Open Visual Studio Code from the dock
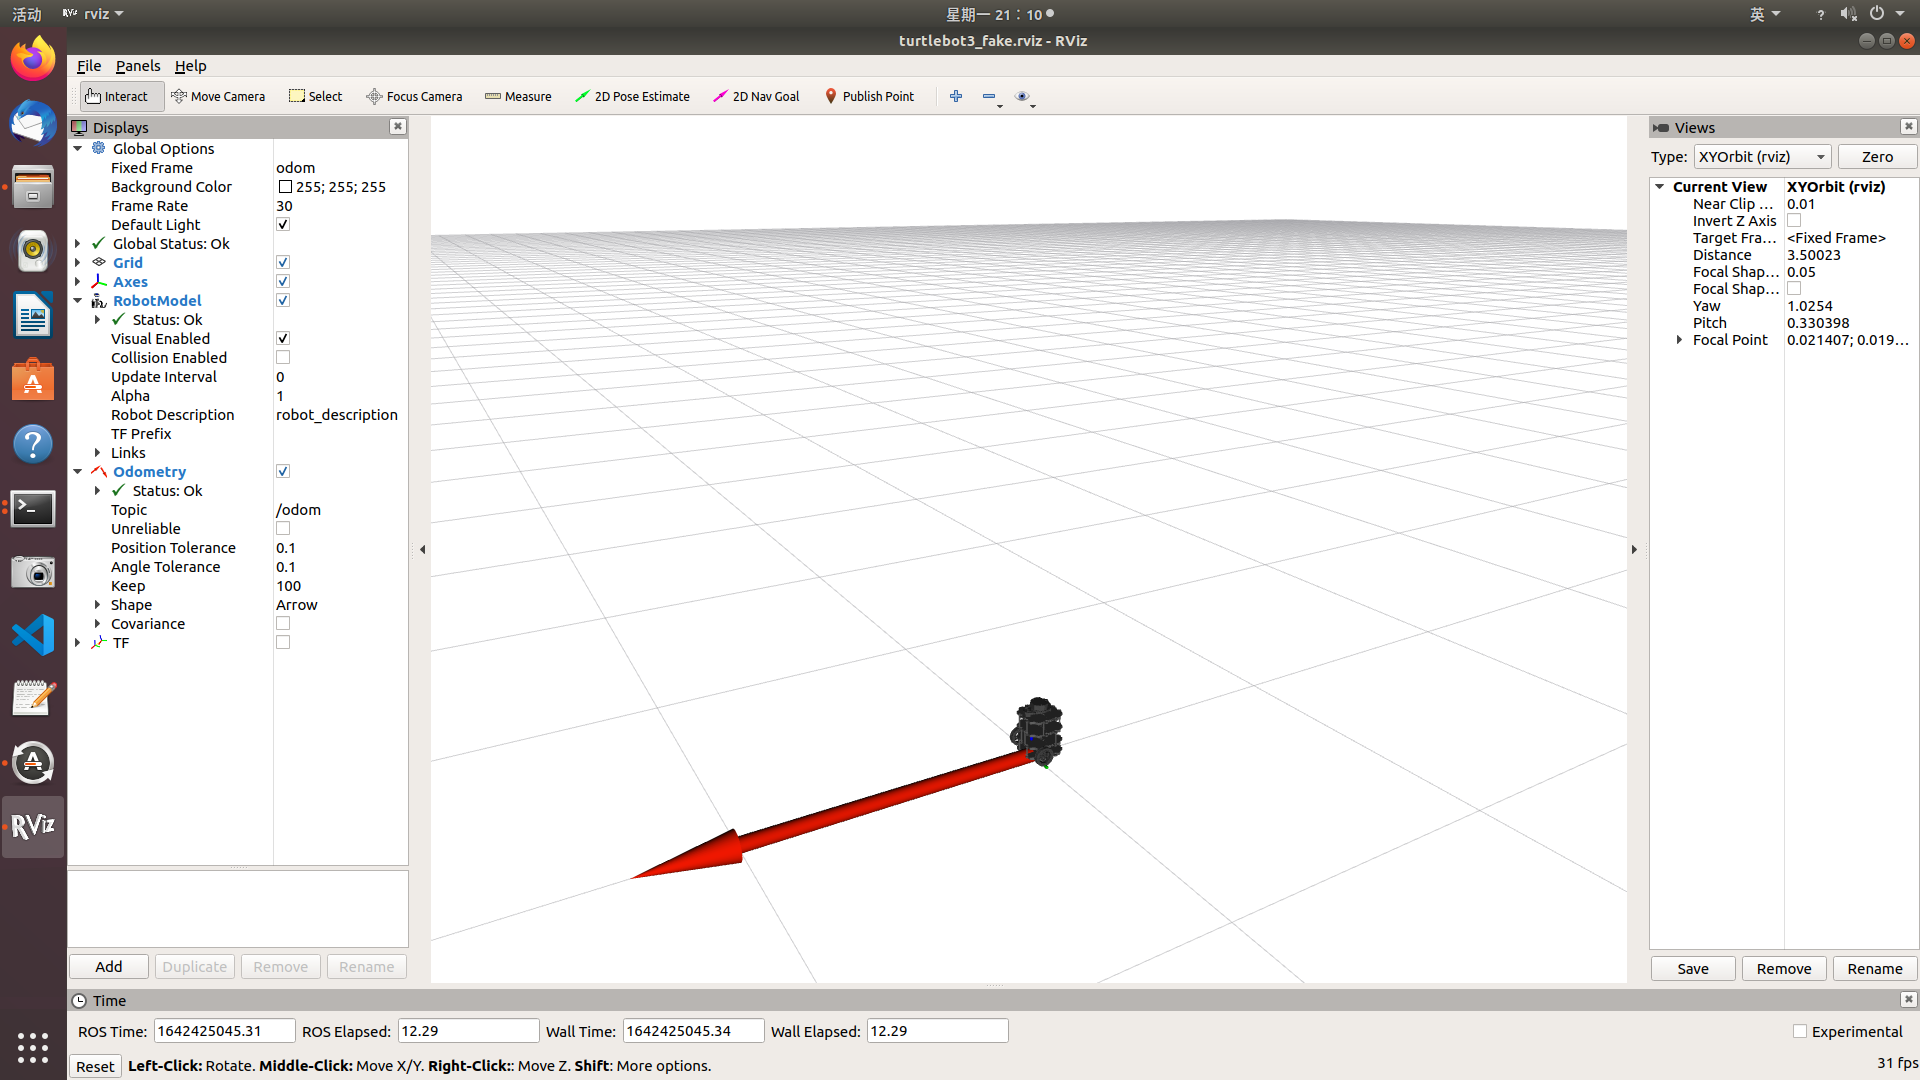1920x1080 pixels. tap(33, 635)
